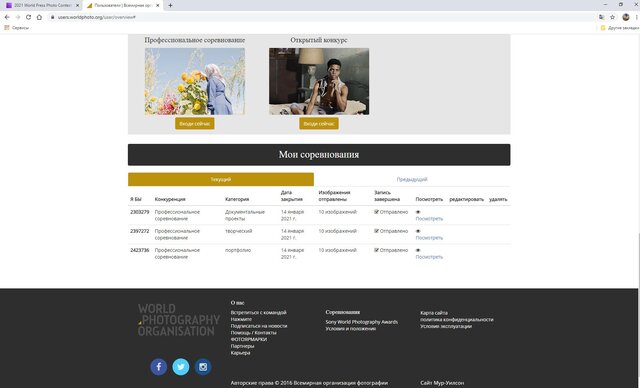Screen dimensions: 640x388
Task: Click eye icon for entry 2303279
Action: [418, 212]
